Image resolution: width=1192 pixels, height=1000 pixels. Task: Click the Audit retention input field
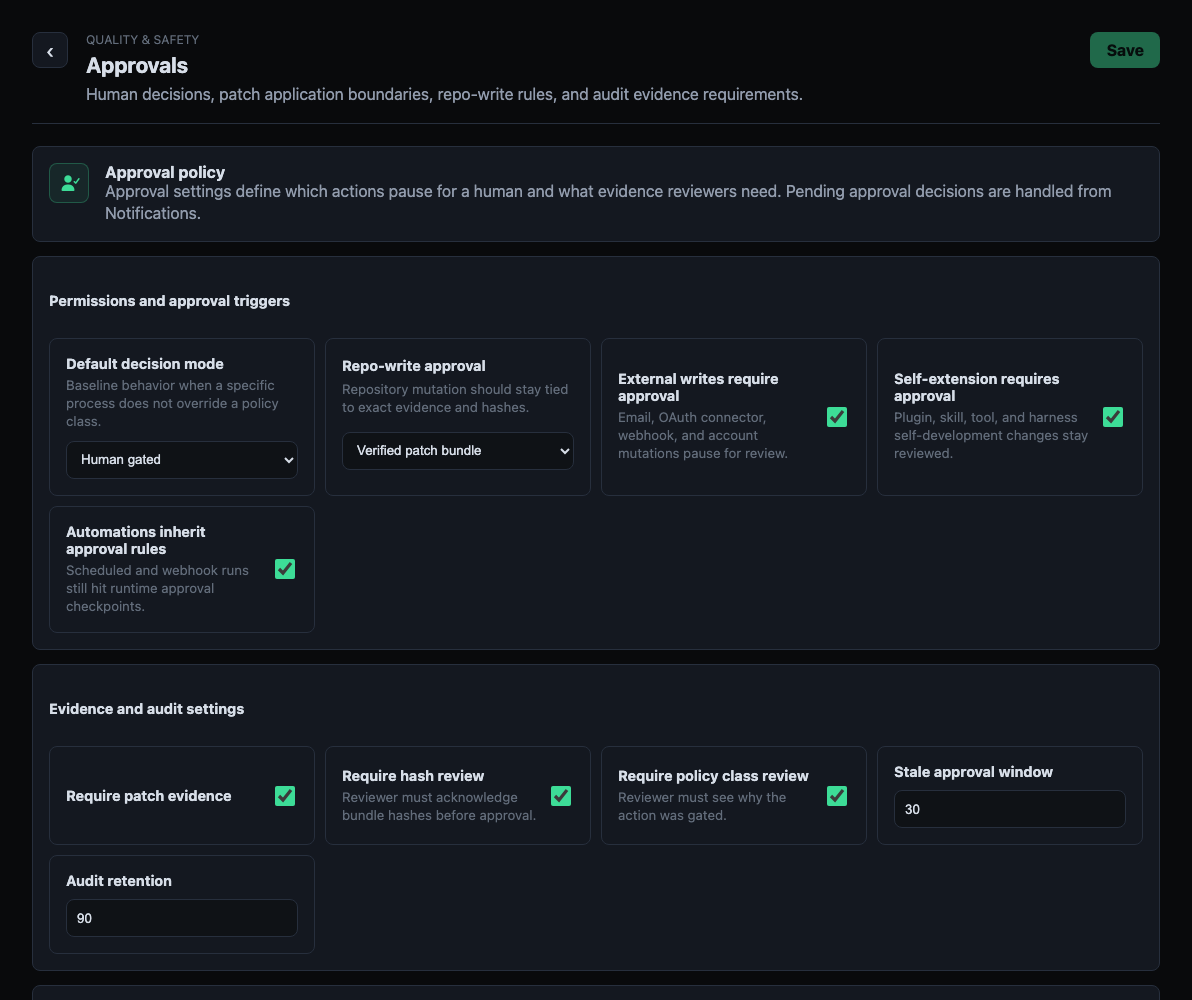pyautogui.click(x=182, y=918)
